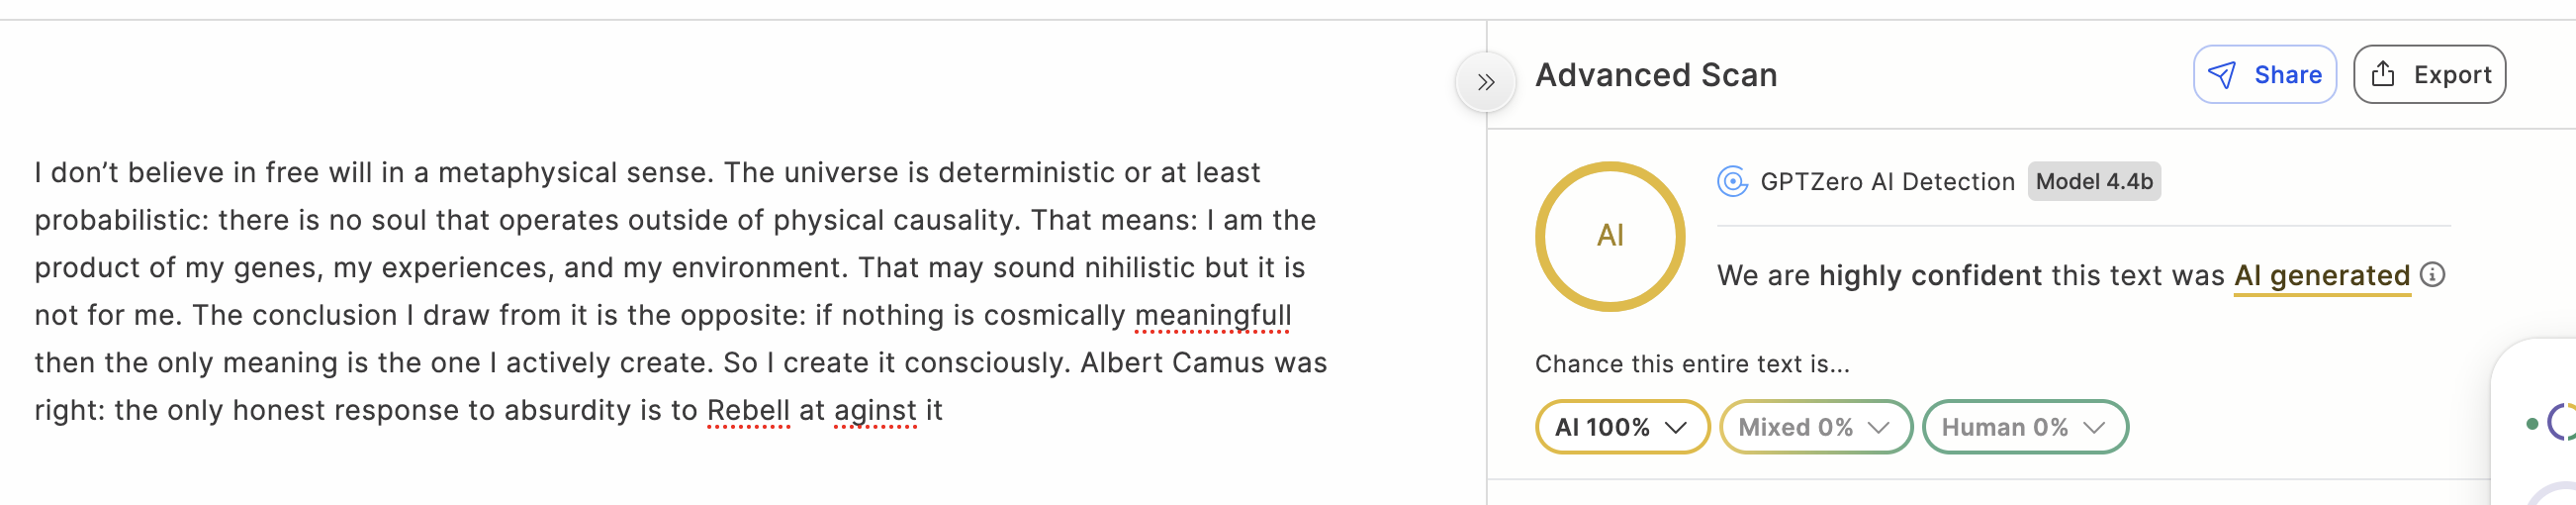The height and width of the screenshot is (505, 2576).
Task: Expand the Mixed 0% dropdown
Action: [x=1815, y=428]
